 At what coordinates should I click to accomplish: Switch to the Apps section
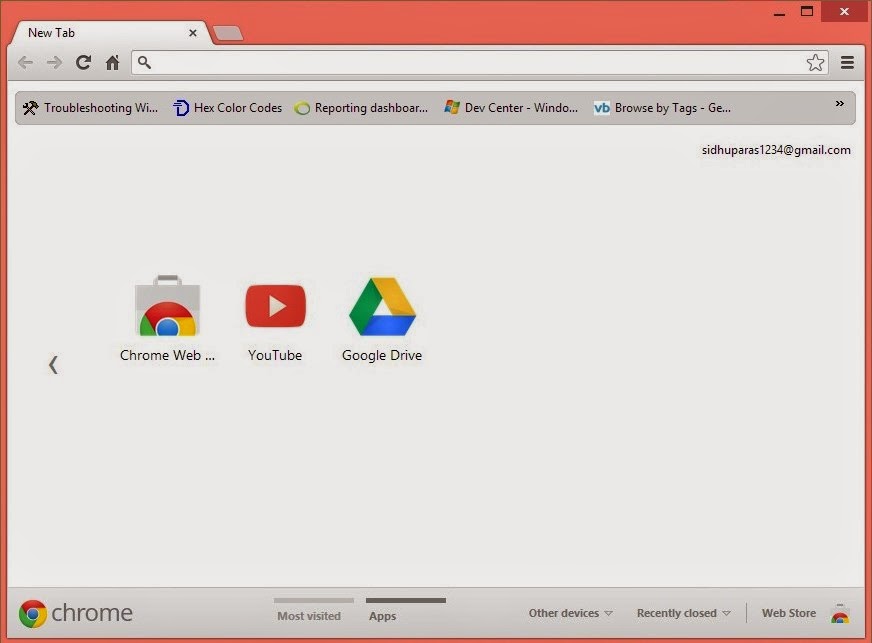point(383,616)
